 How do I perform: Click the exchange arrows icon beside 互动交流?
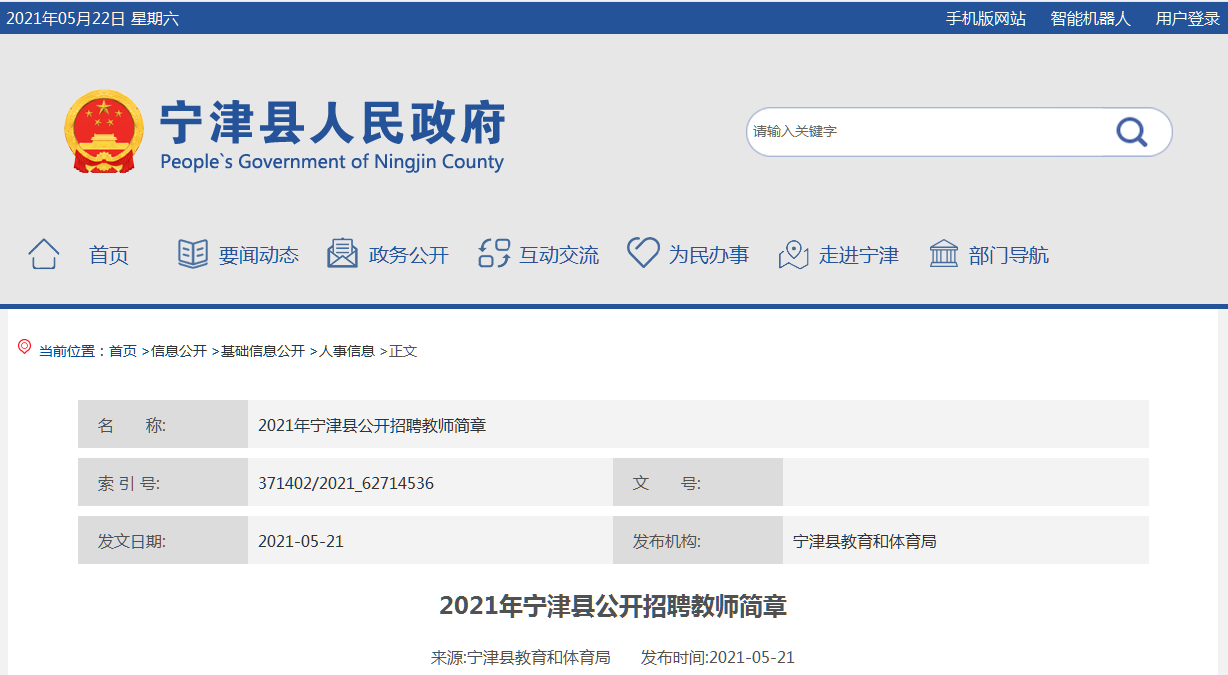(x=494, y=254)
